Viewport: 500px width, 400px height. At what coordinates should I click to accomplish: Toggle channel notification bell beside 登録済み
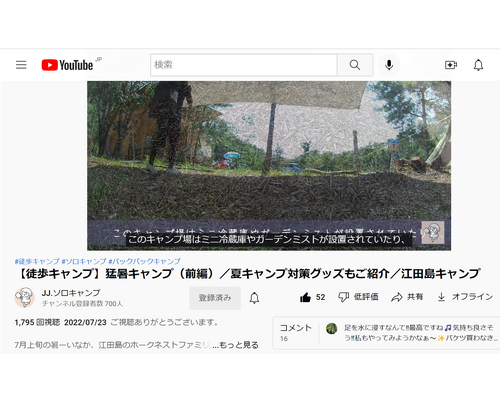click(254, 298)
